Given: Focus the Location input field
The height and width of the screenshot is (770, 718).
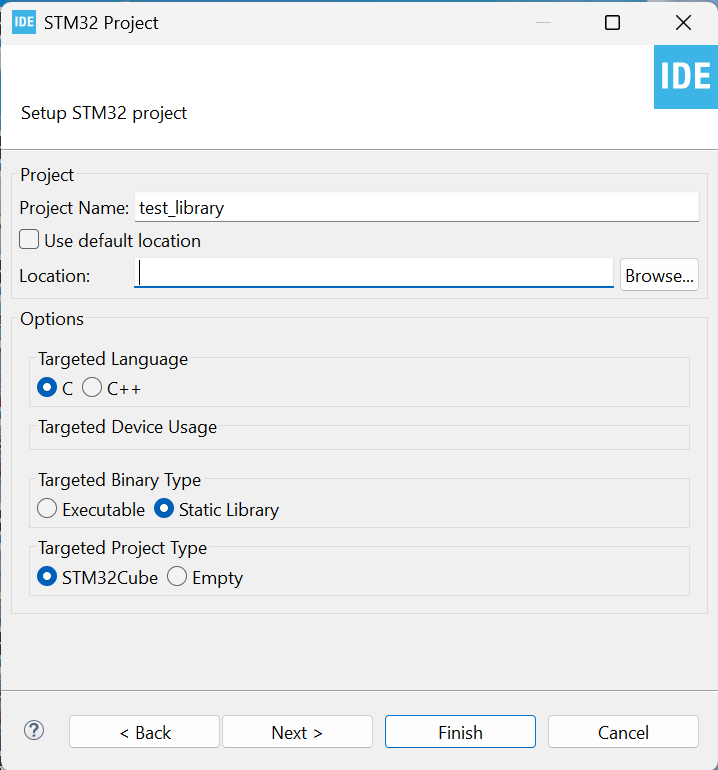Looking at the screenshot, I should pos(374,274).
